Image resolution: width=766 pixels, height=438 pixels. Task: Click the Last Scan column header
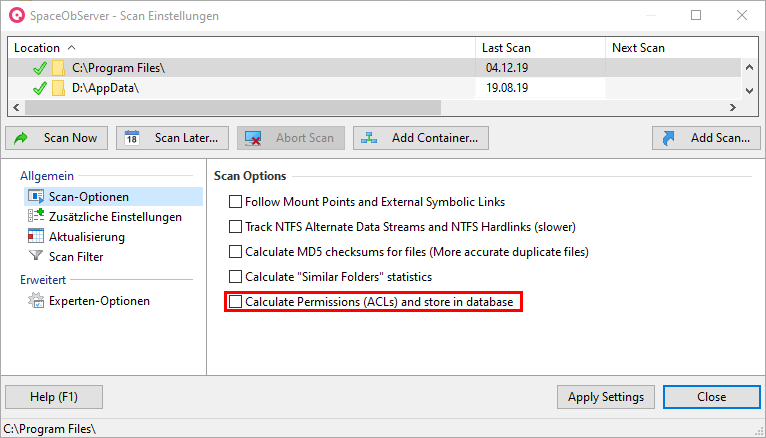[x=540, y=48]
